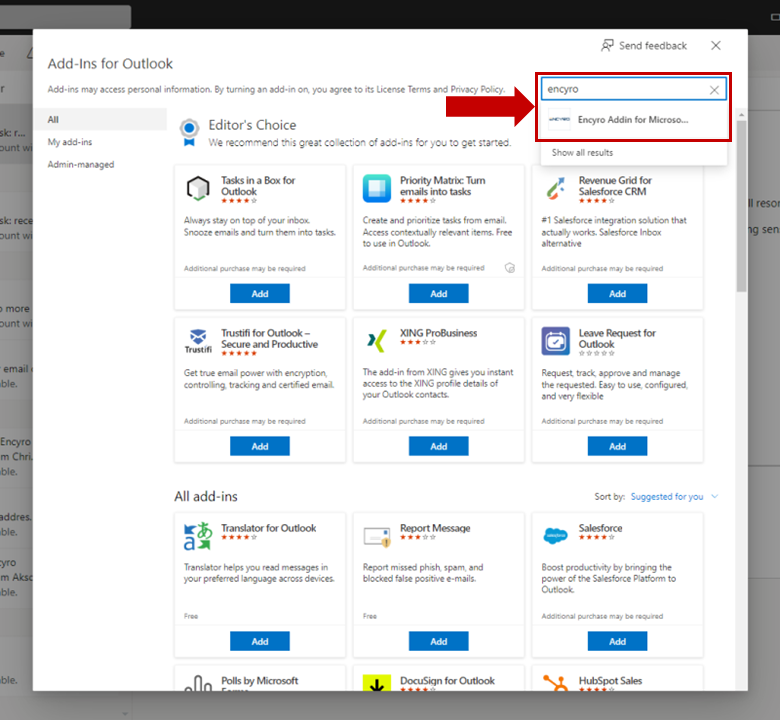Add Priority Matrix add-in

click(x=438, y=294)
